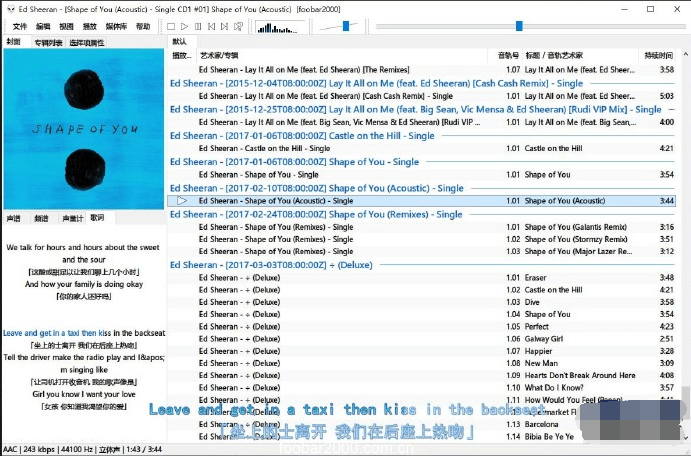691x456 pixels.
Task: Select the Eraser track
Action: coord(422,278)
